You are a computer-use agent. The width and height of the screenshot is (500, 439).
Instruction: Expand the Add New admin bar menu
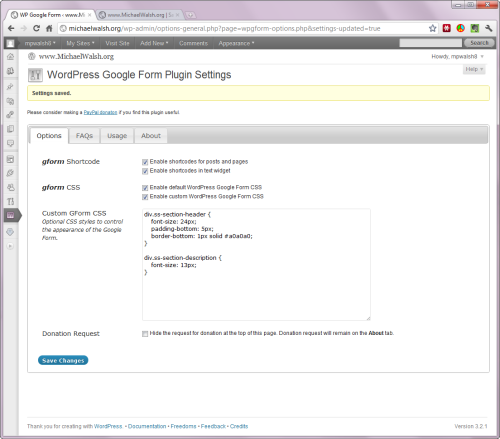click(154, 43)
